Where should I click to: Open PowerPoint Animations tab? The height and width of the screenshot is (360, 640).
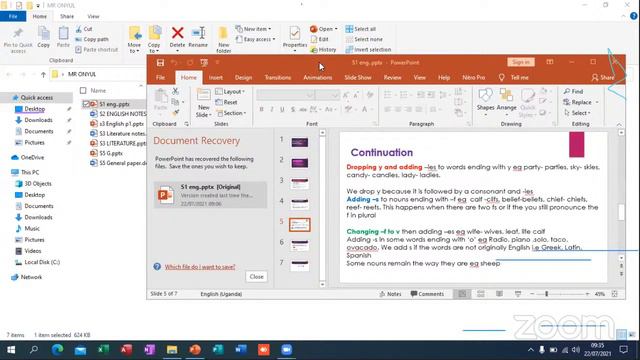317,78
